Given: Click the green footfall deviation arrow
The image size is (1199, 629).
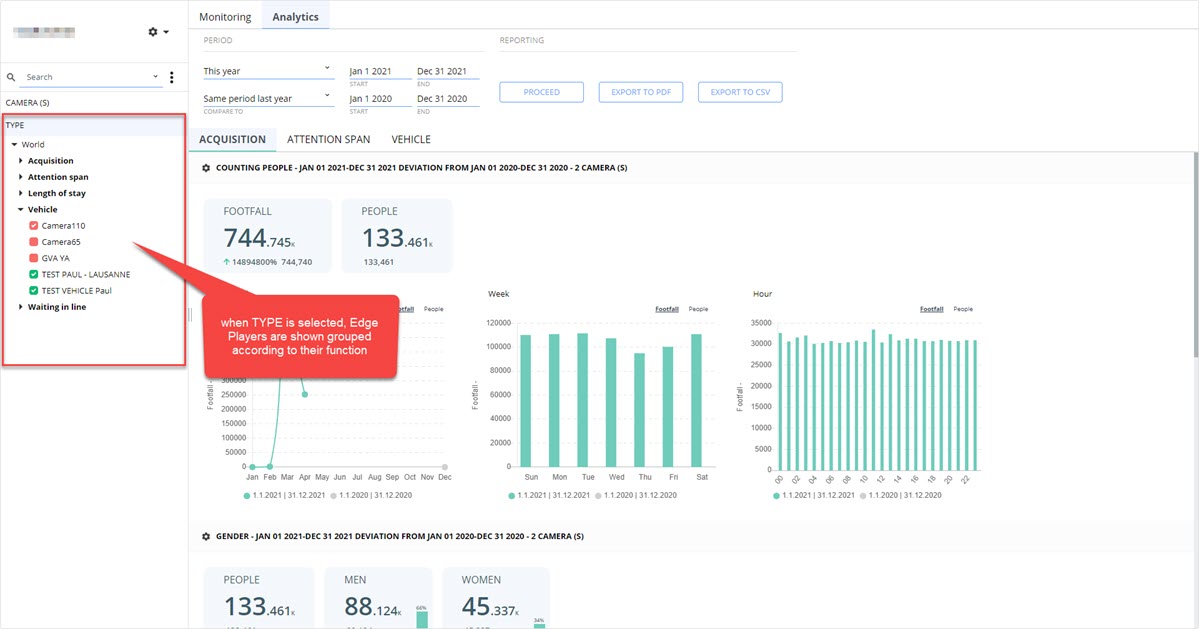Looking at the screenshot, I should (x=226, y=262).
